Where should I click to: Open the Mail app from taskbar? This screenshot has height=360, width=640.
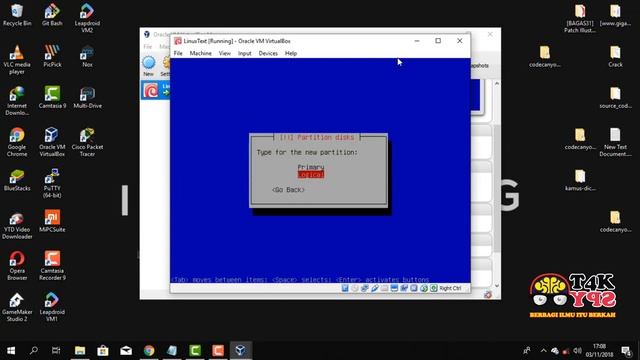tap(126, 351)
